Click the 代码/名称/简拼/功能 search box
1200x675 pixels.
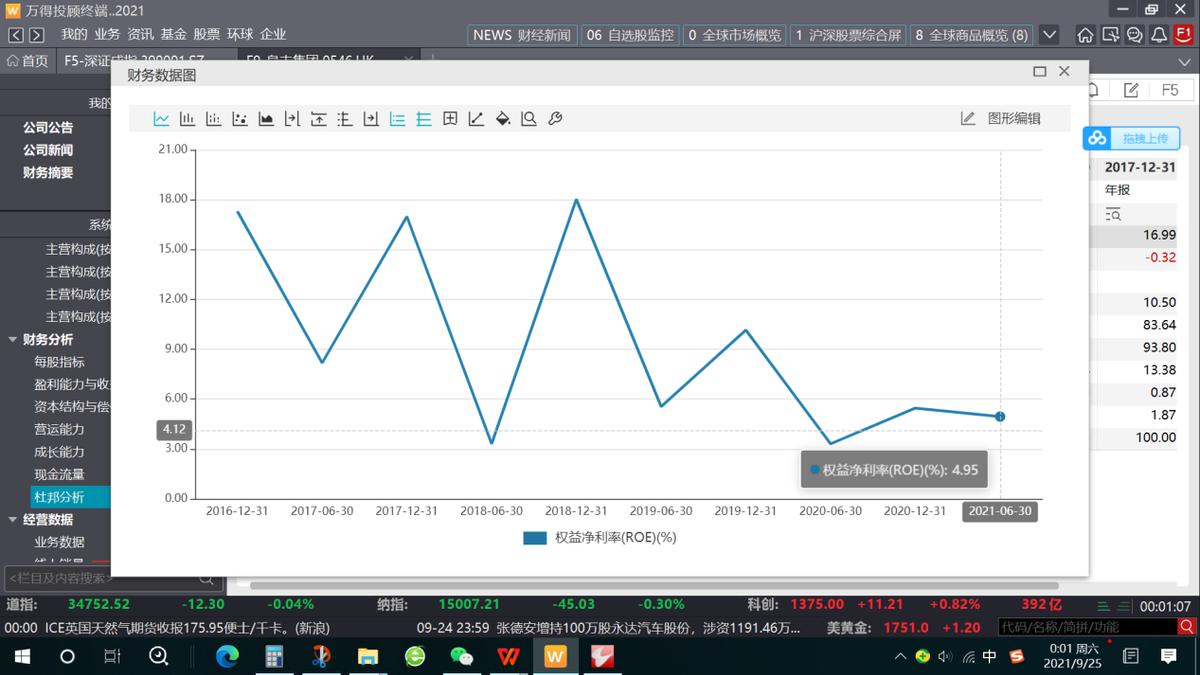point(1086,627)
